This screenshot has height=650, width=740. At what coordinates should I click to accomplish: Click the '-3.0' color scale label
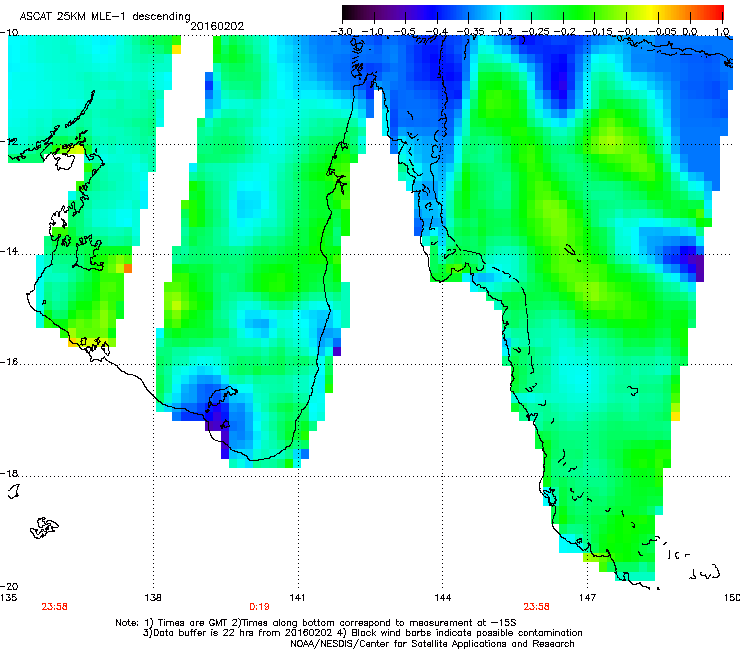(x=341, y=32)
